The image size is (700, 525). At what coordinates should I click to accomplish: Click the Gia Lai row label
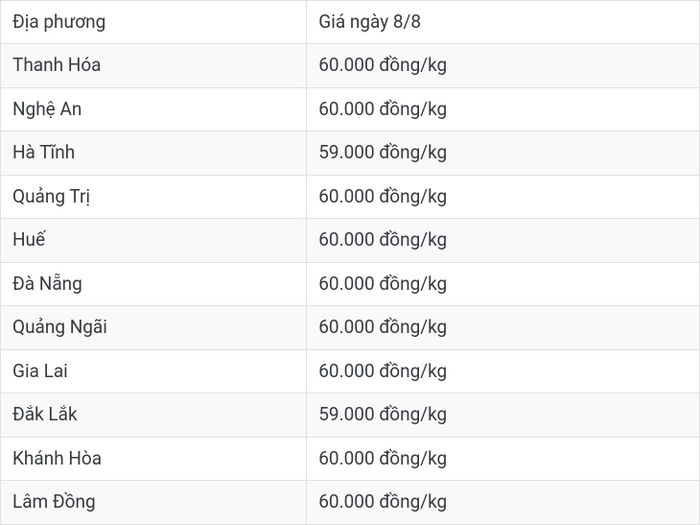40,371
